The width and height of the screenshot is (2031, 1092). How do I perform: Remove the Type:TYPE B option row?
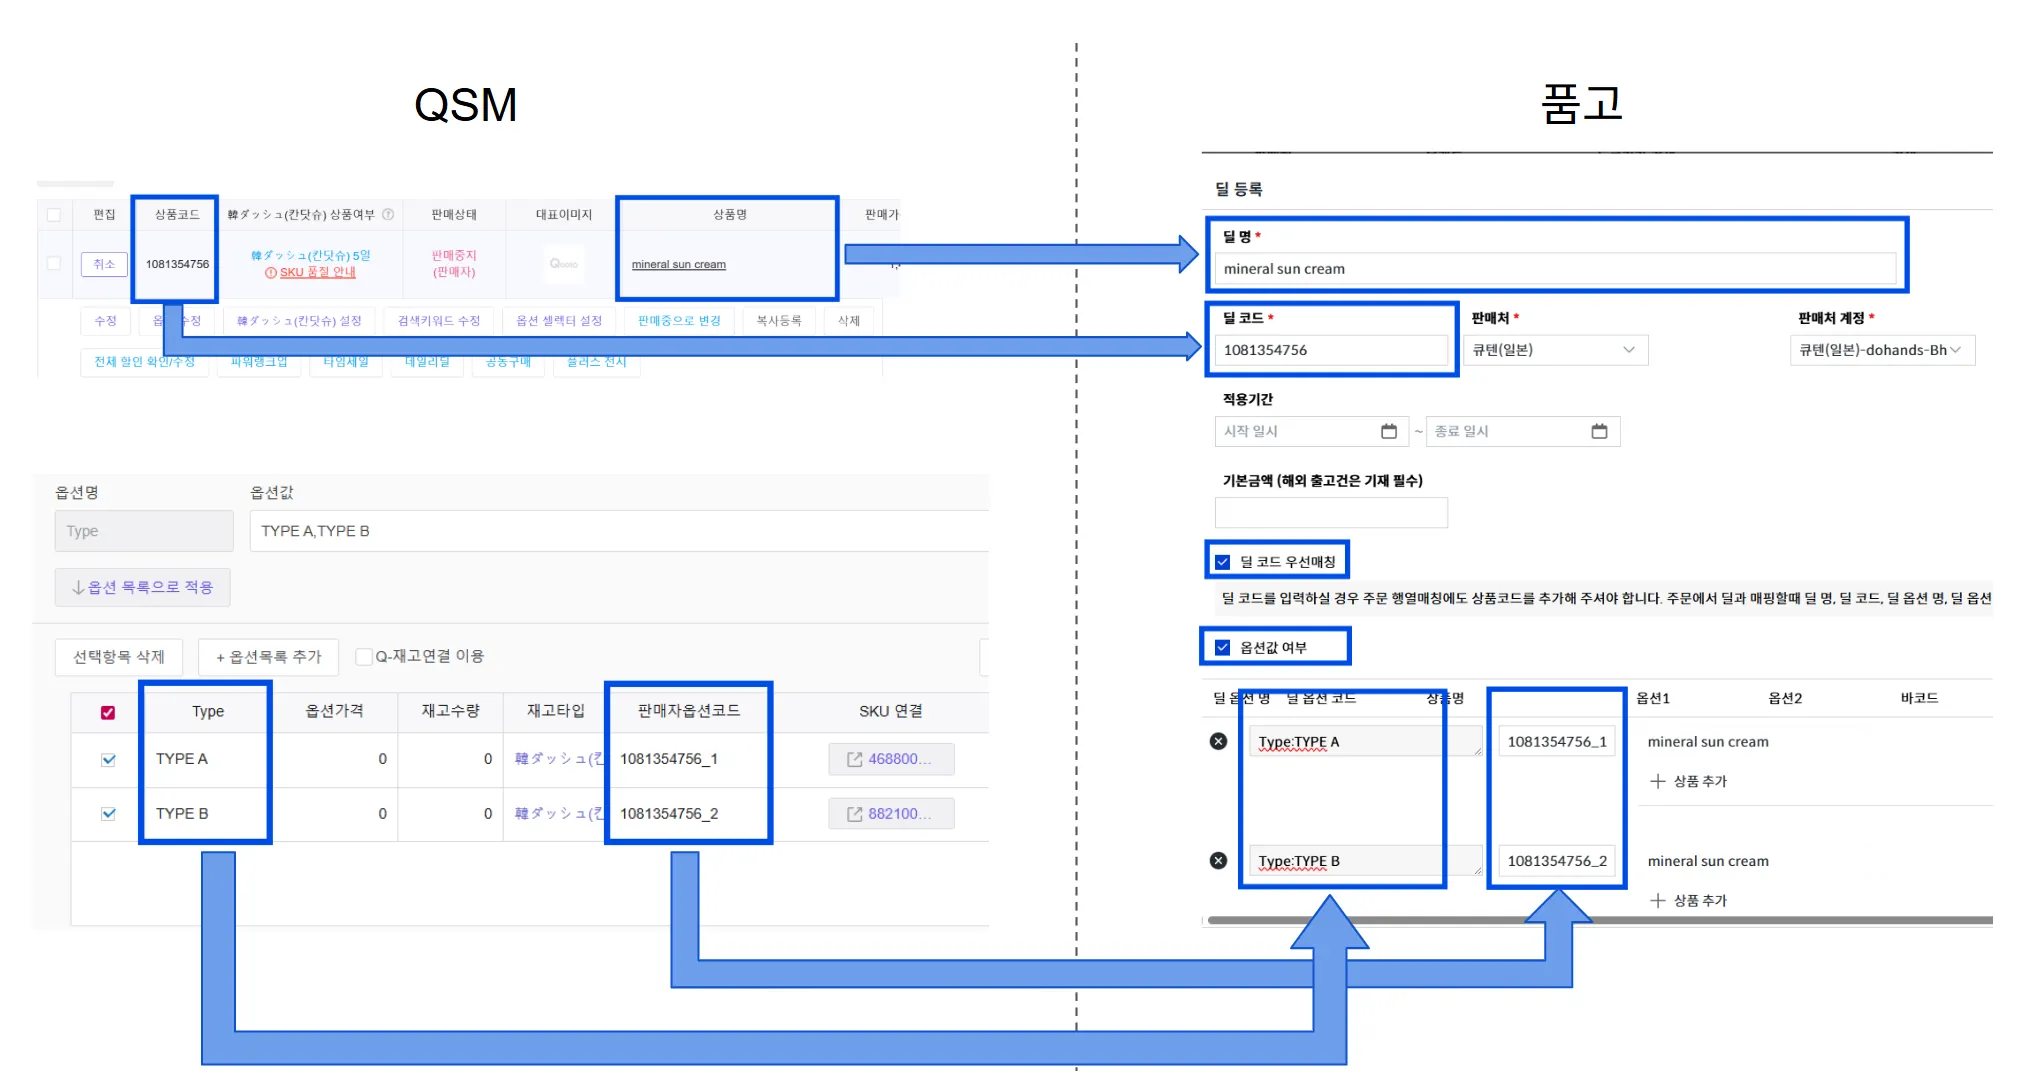click(x=1218, y=860)
